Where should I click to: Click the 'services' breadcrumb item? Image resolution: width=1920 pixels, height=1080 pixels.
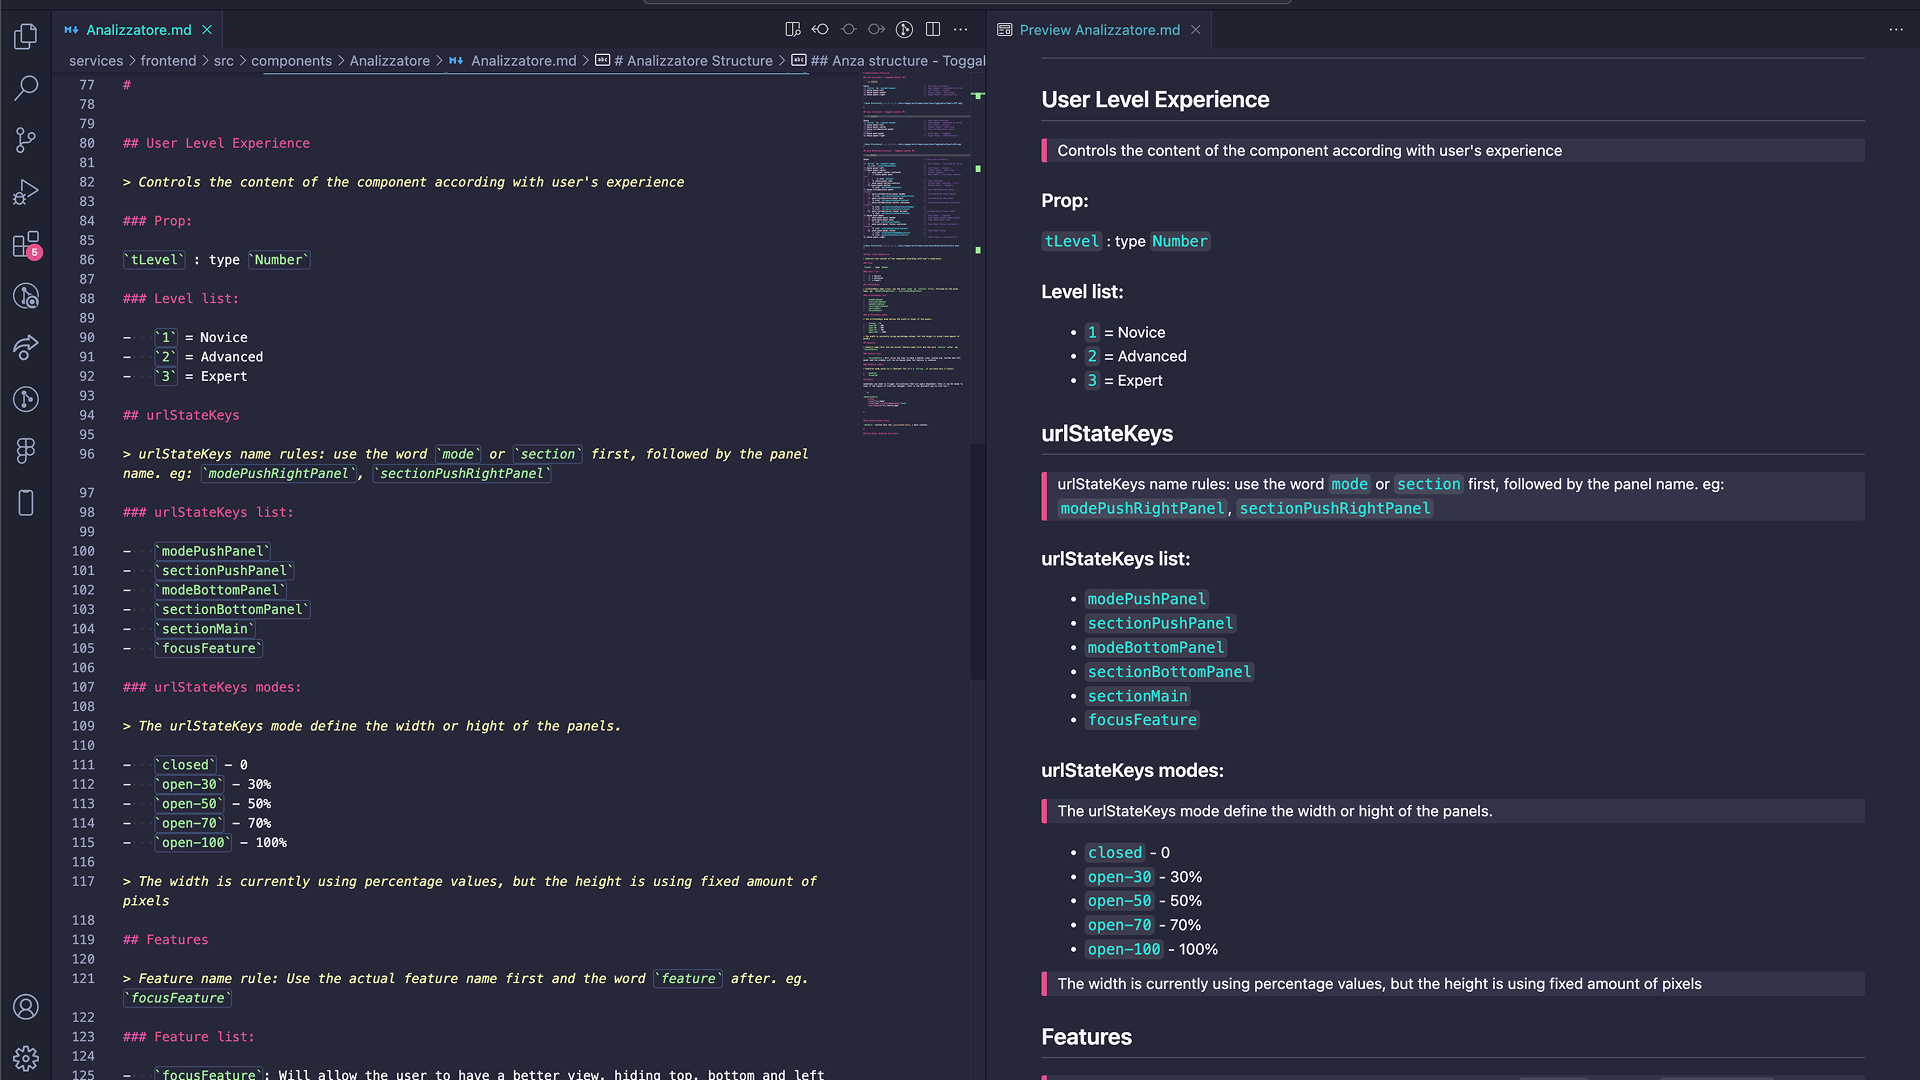96,61
